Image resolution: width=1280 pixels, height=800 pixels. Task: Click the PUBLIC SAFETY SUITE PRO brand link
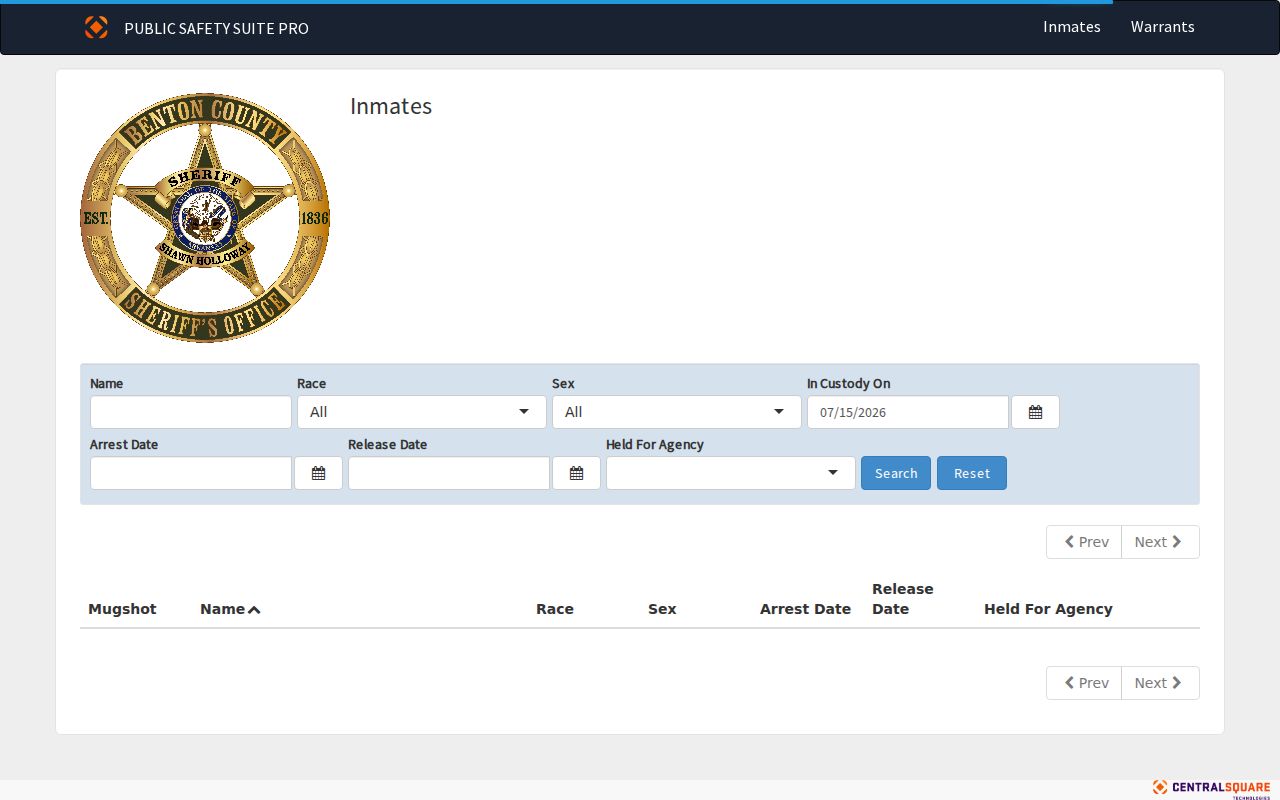pyautogui.click(x=216, y=28)
